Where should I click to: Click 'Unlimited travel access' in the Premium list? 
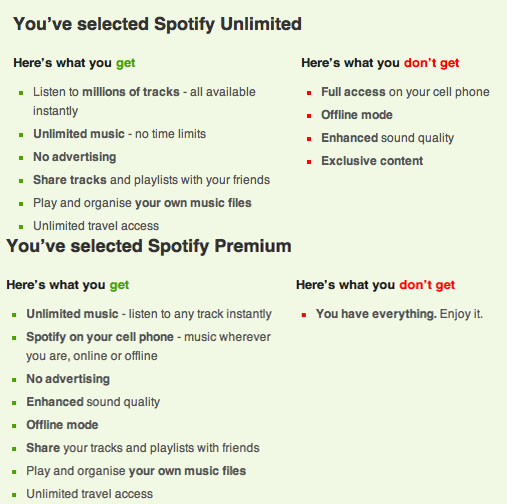[89, 494]
